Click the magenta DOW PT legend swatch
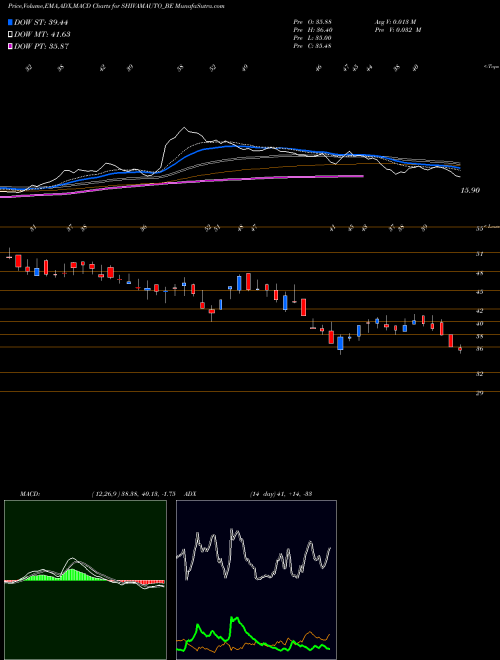This screenshot has height=660, width=500. [x=10, y=46]
